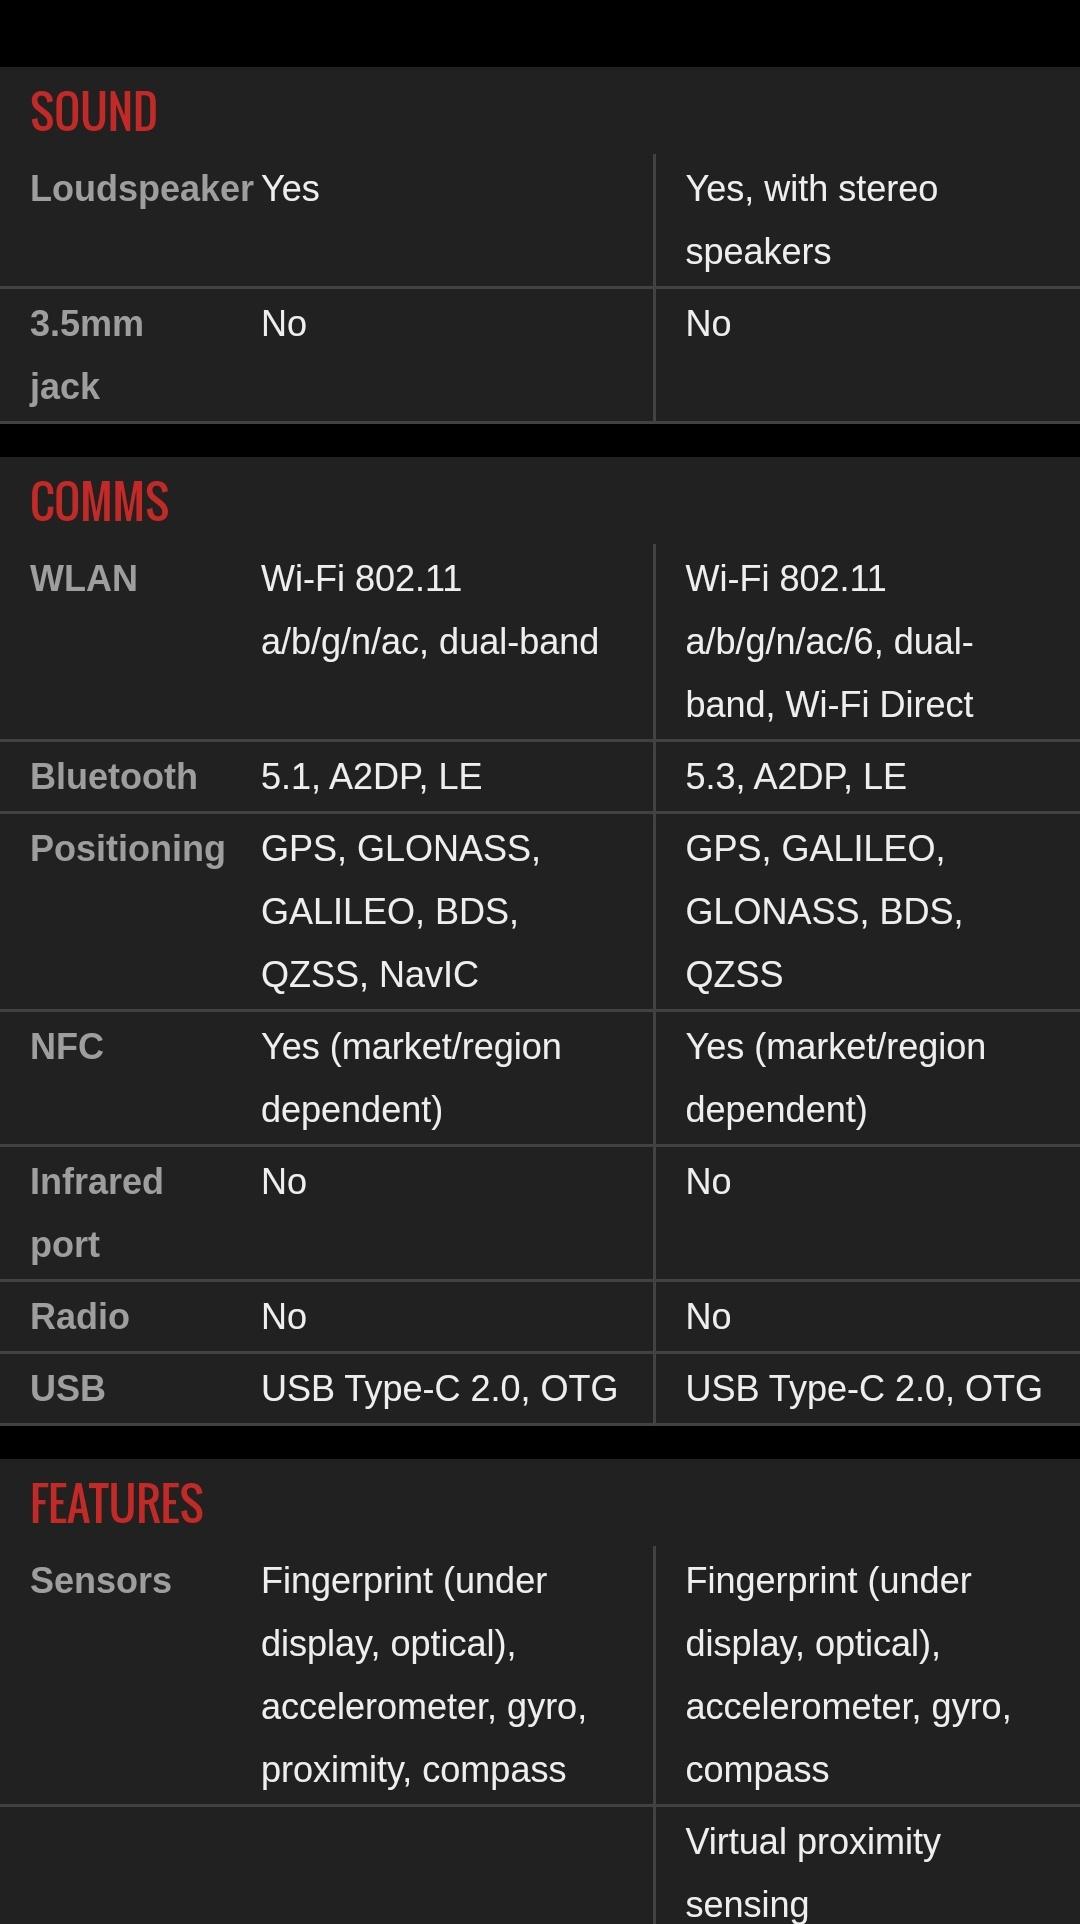Screen dimensions: 1080x1924
Task: Select the 'Yes, with stereo speakers' cell
Action: [811, 220]
